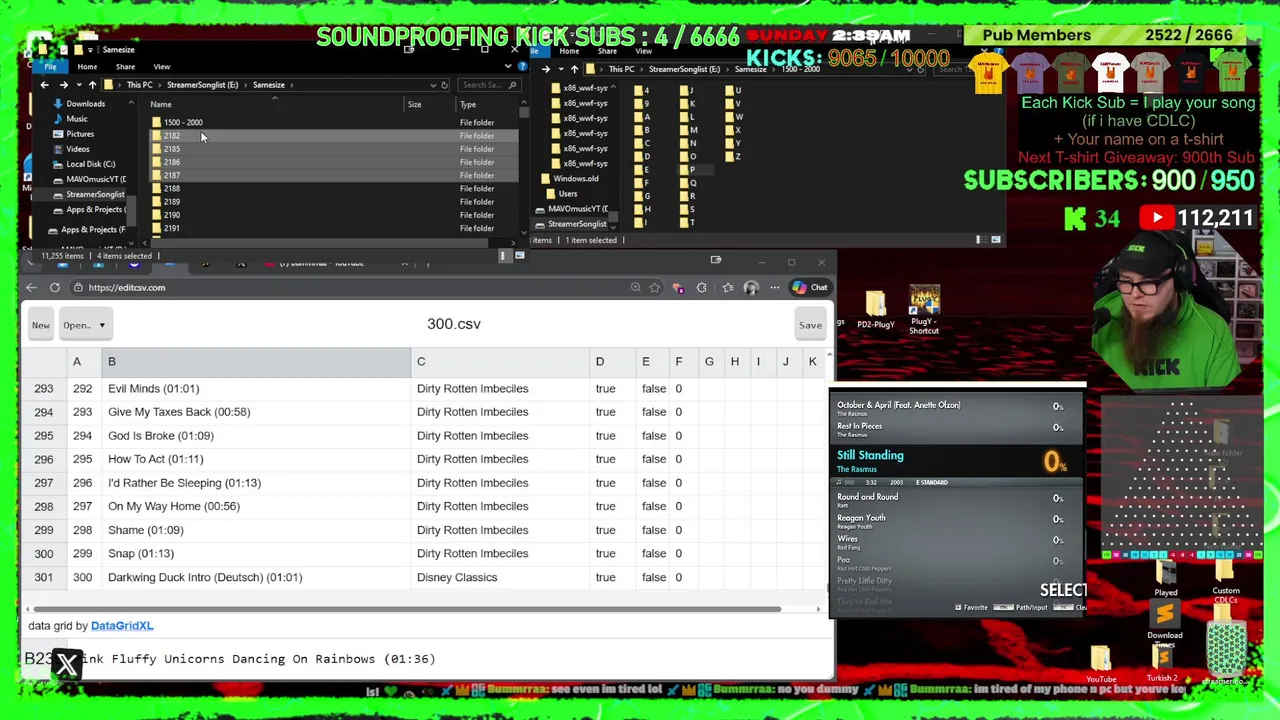Click 'This PC' in Samesize breadcrumb
Viewport: 1280px width, 720px height.
(139, 85)
